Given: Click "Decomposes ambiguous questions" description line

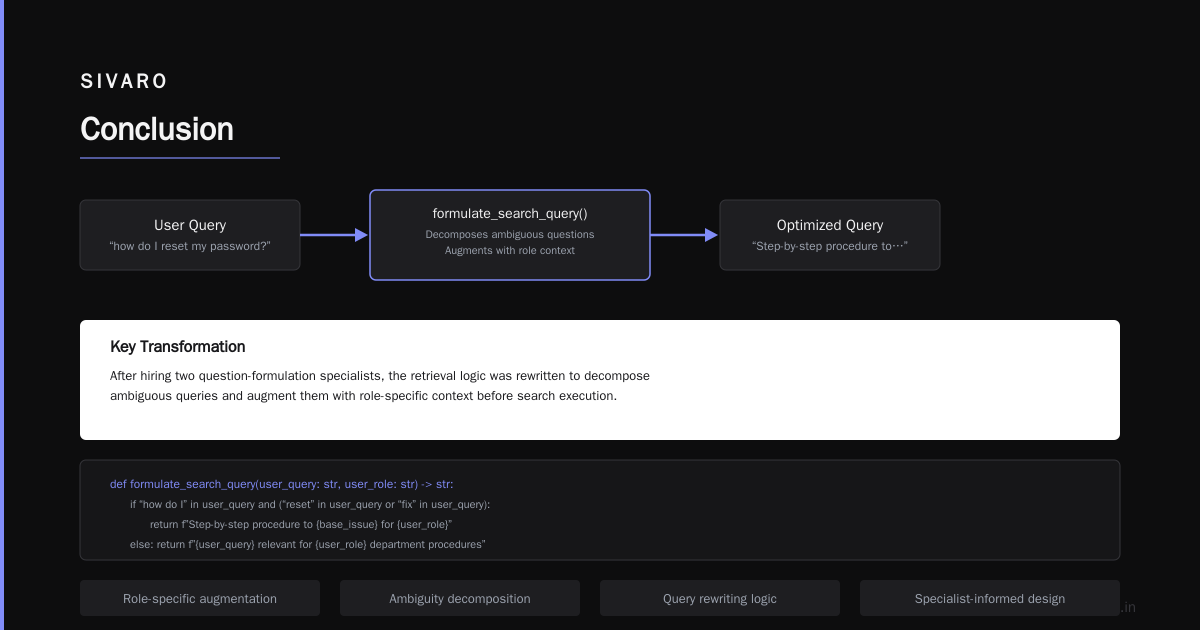Looking at the screenshot, I should click(x=510, y=235).
